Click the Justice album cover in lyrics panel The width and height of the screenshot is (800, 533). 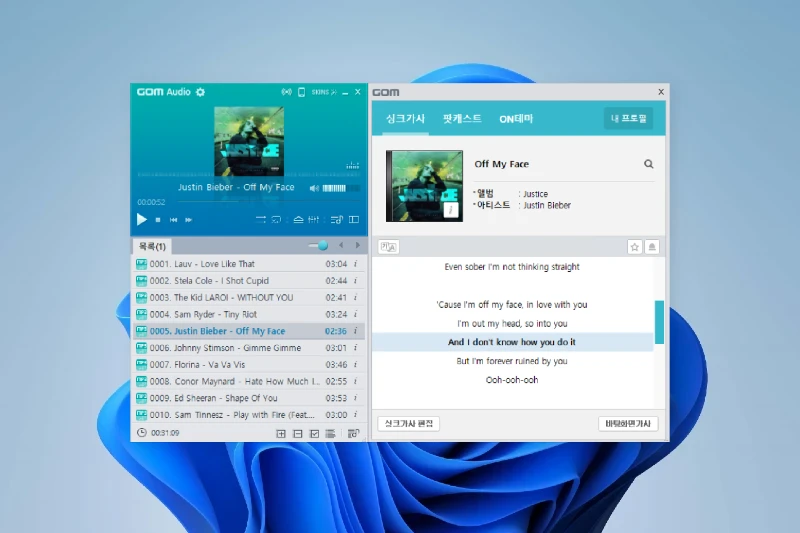[x=424, y=186]
